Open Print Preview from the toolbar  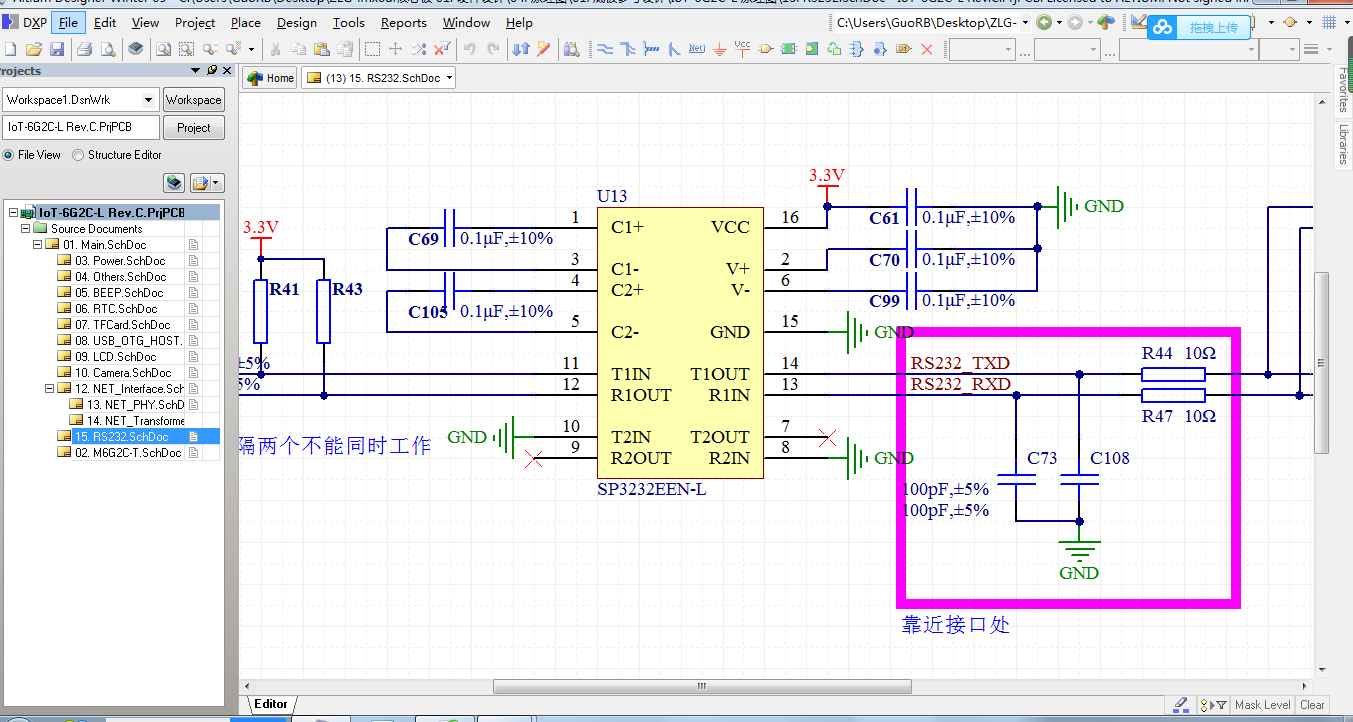tap(107, 49)
